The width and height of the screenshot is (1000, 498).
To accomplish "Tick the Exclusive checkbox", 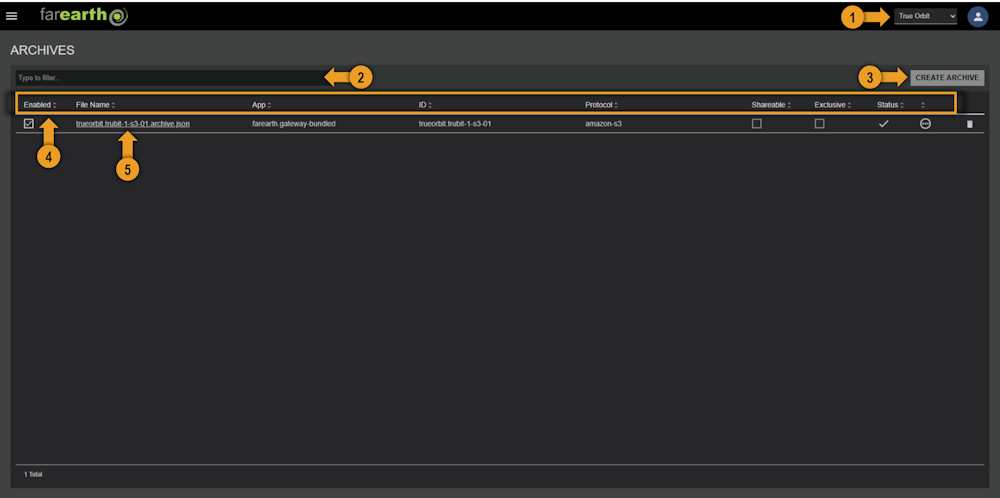I will point(820,124).
